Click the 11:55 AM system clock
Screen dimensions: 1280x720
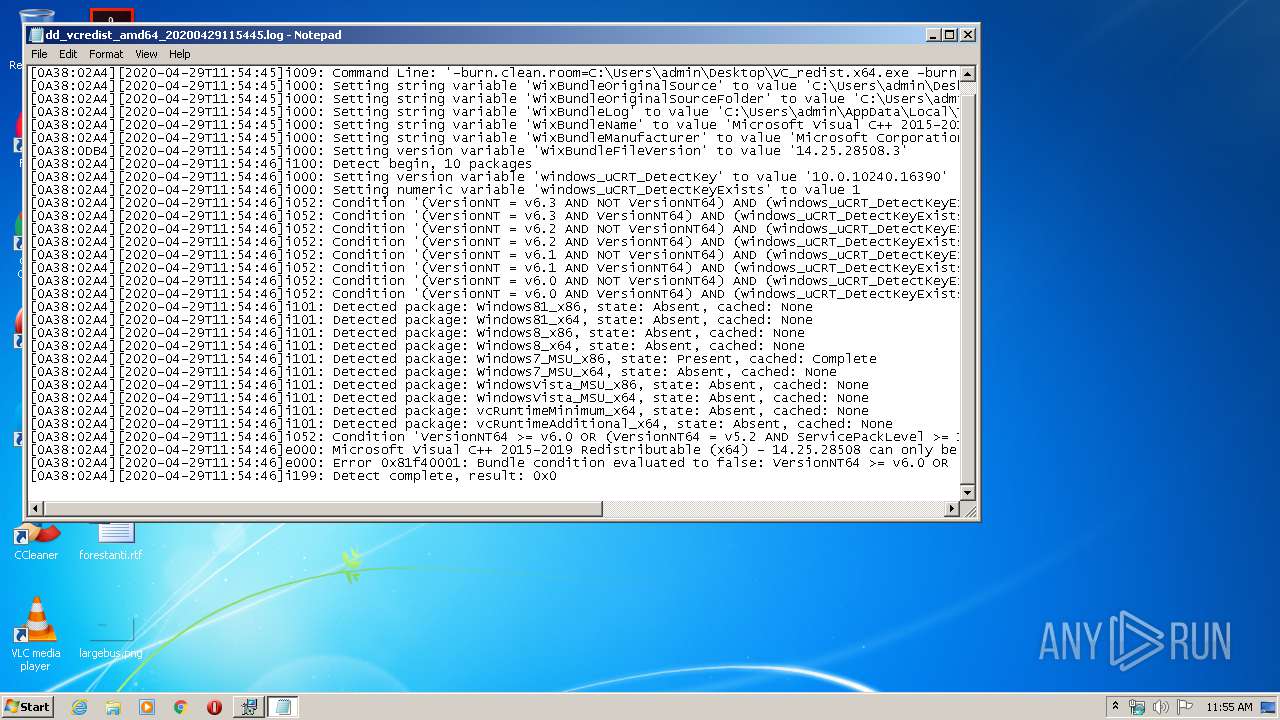[1229, 707]
